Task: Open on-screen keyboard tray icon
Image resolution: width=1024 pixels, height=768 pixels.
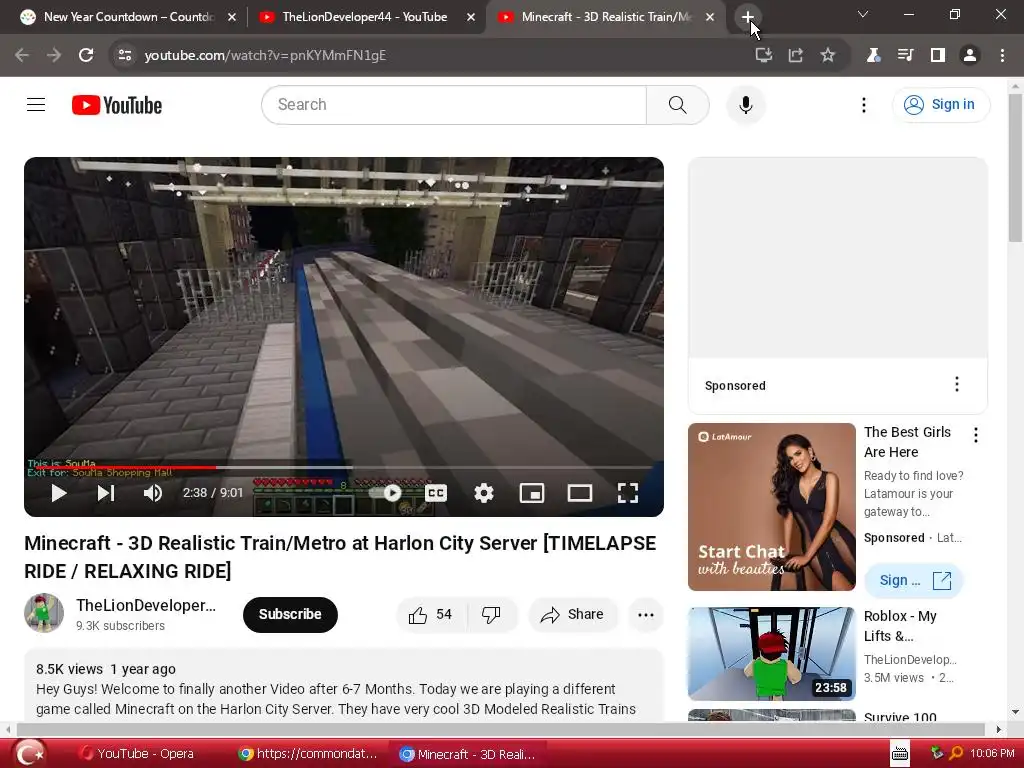Action: (x=899, y=754)
